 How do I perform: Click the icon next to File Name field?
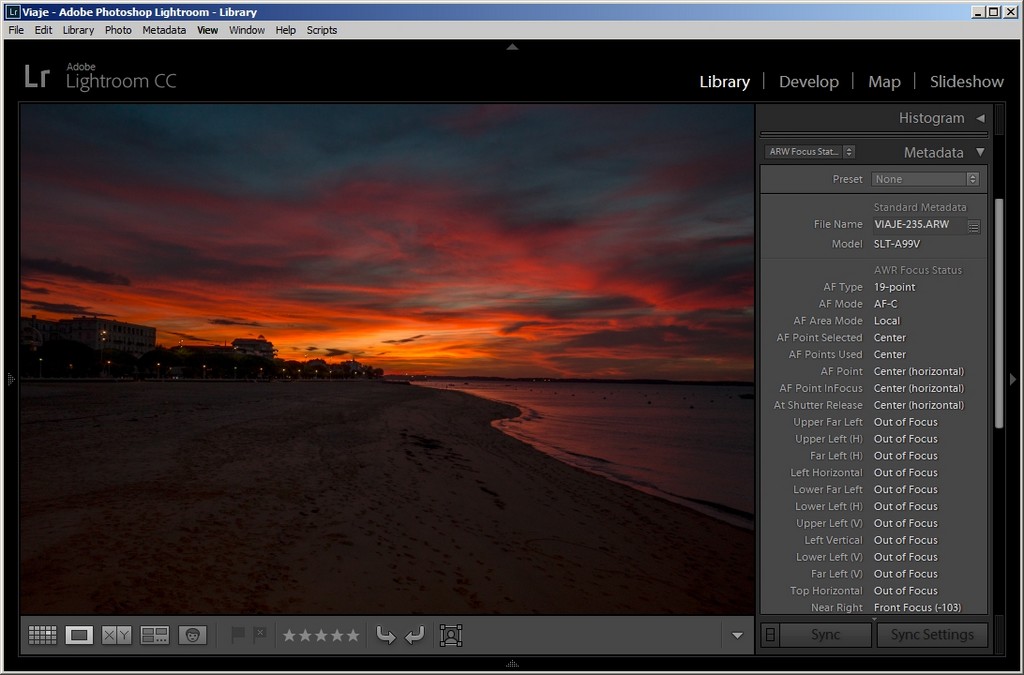point(974,226)
